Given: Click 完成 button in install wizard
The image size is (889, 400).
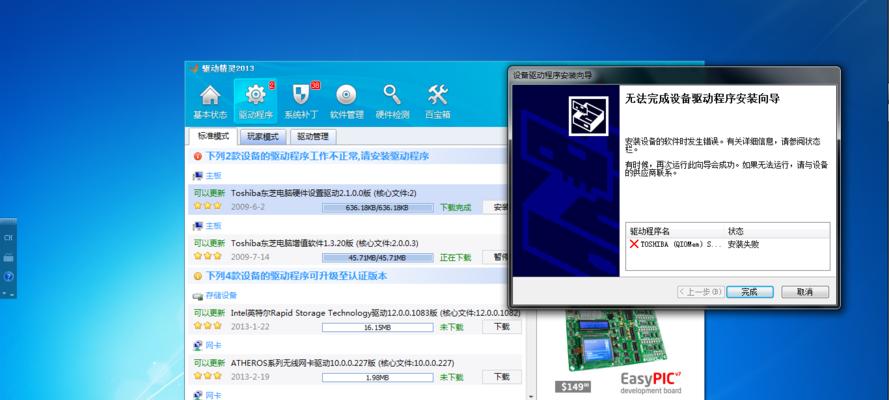Looking at the screenshot, I should 750,292.
